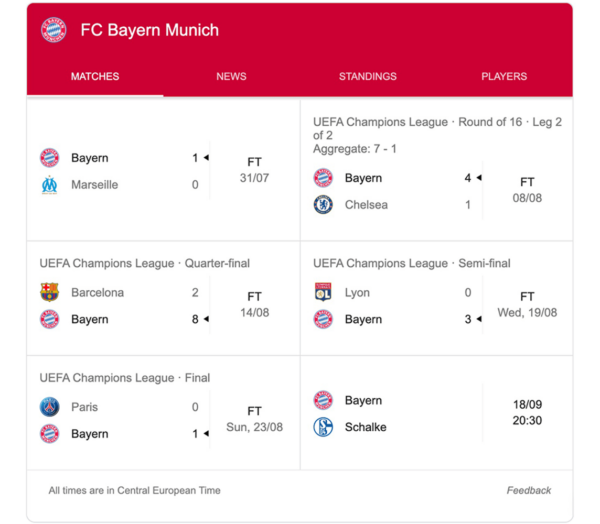
Task: Click the FC Bayern Munich header crest
Action: (x=53, y=30)
